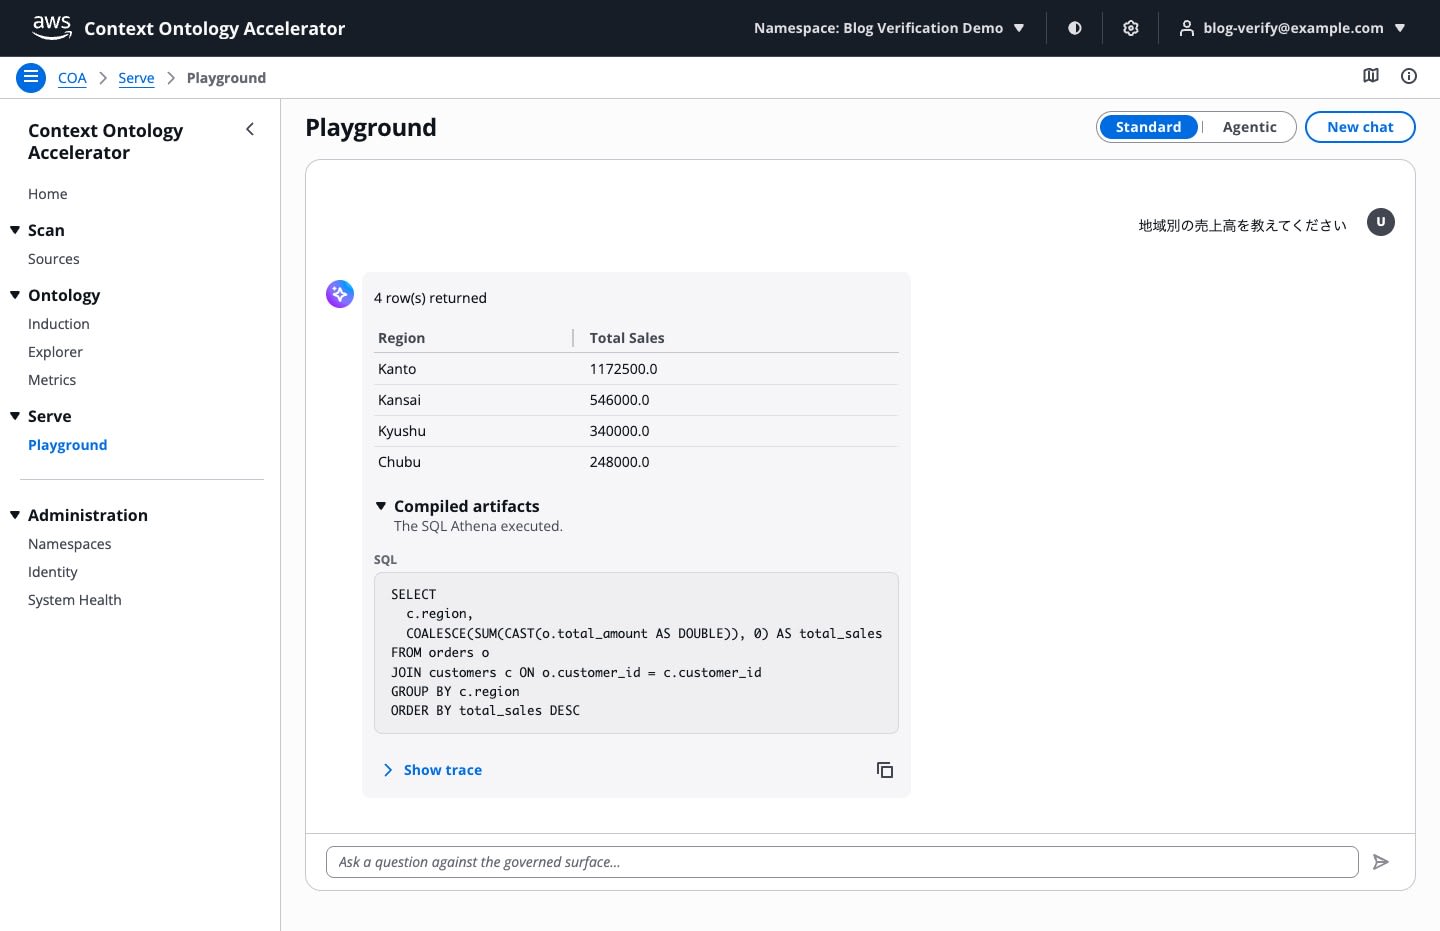
Task: Go to Home in sidebar
Action: click(48, 194)
